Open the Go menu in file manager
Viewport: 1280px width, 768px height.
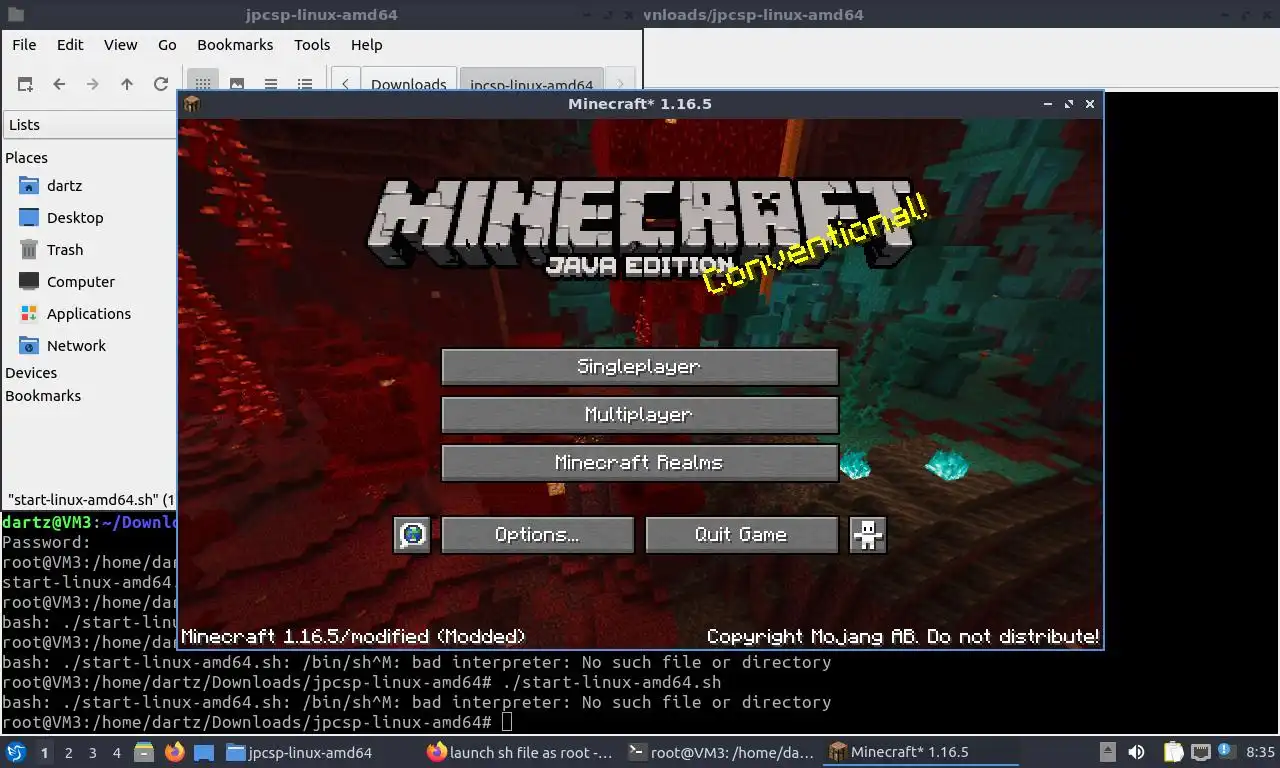pyautogui.click(x=167, y=45)
